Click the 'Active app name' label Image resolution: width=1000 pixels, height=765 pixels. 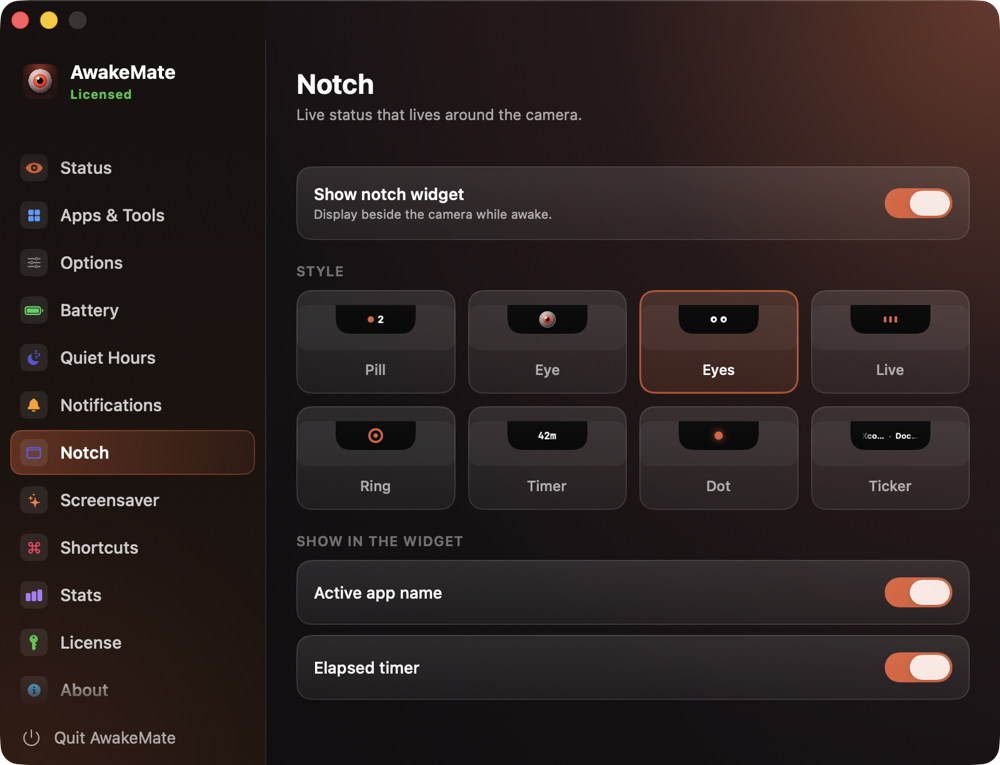click(378, 593)
